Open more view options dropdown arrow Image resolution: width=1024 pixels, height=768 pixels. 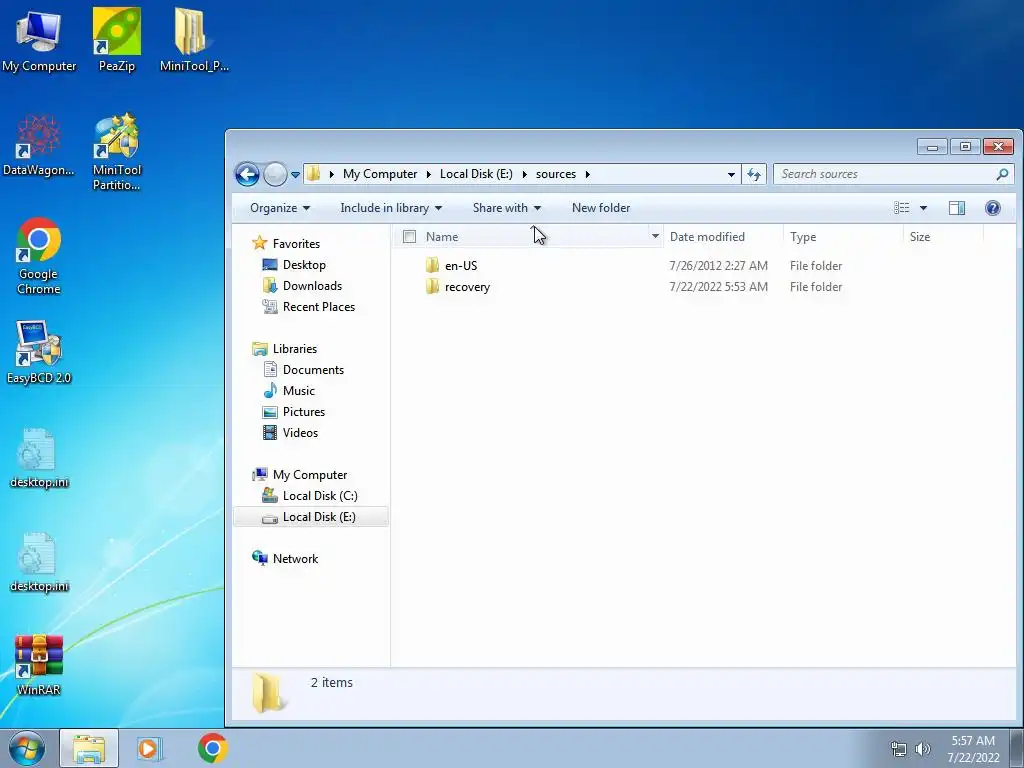click(x=923, y=208)
